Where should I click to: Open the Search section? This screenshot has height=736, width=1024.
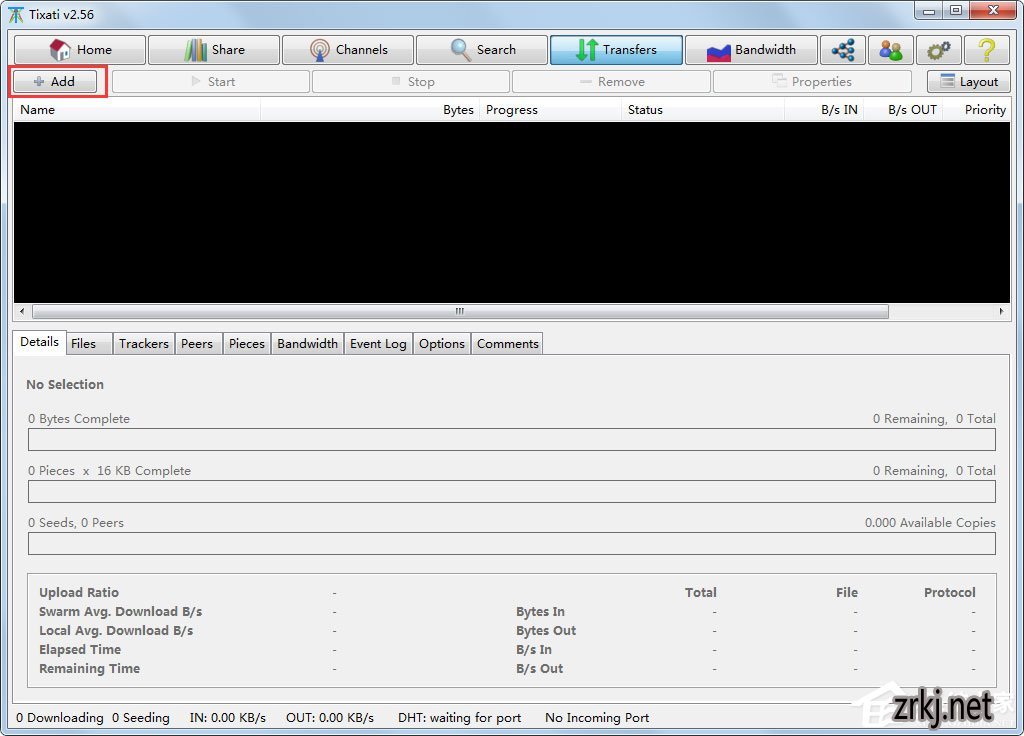pos(482,50)
